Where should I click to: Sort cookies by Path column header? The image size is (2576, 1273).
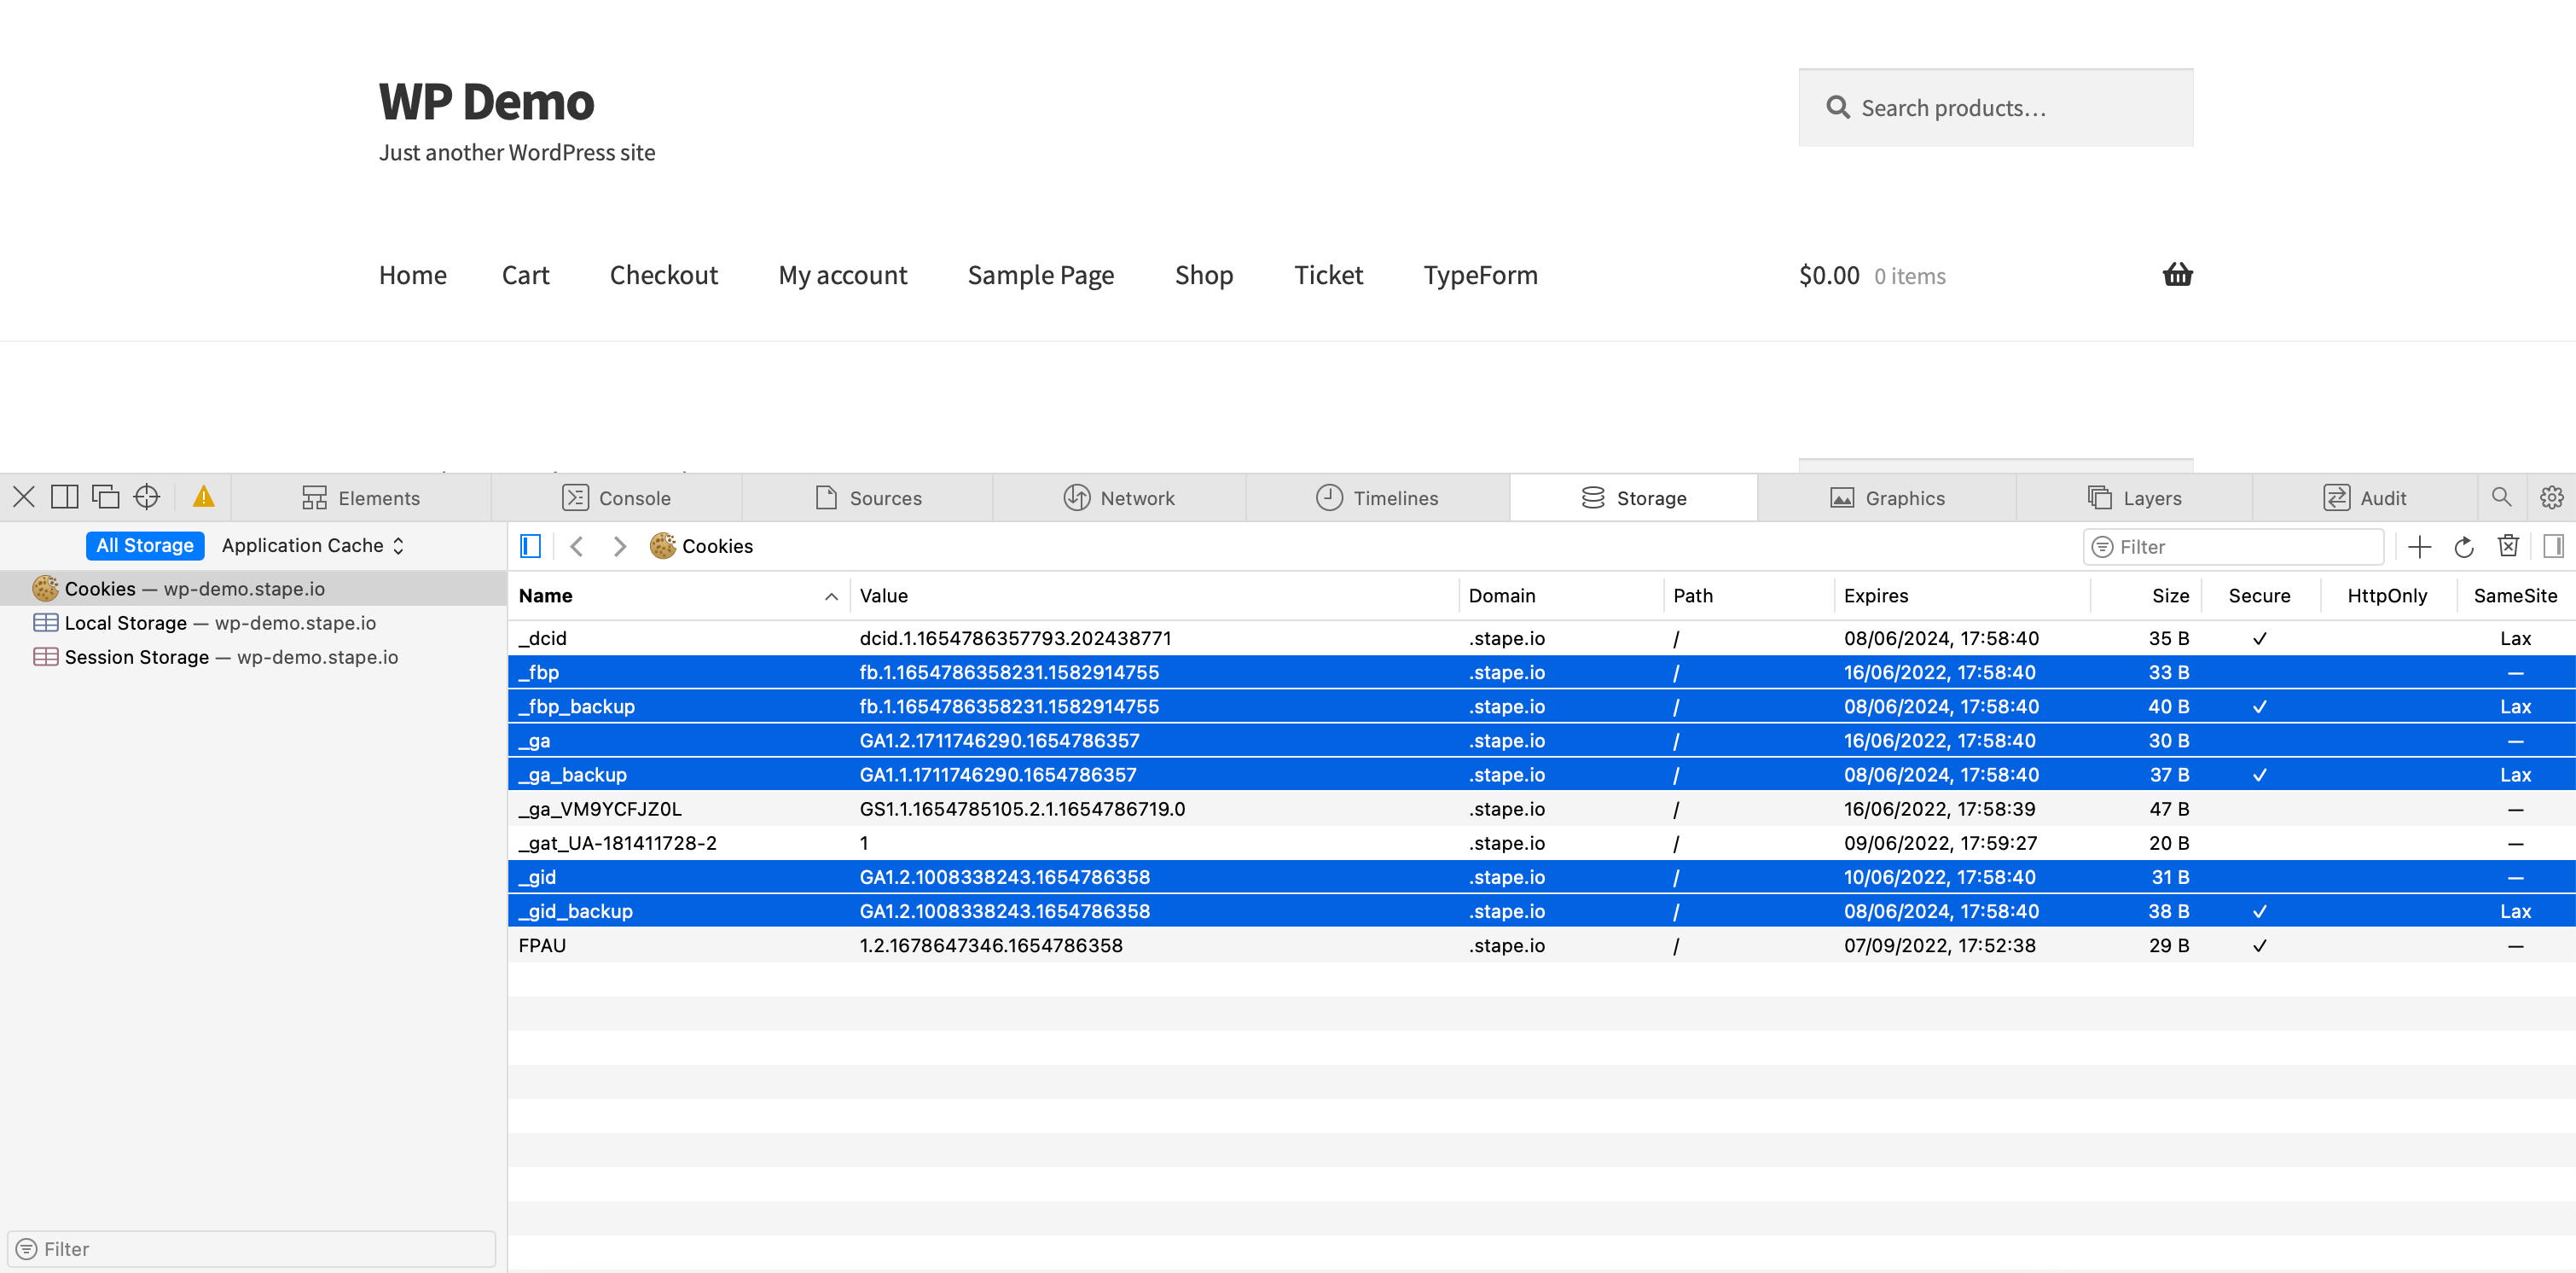click(1749, 596)
